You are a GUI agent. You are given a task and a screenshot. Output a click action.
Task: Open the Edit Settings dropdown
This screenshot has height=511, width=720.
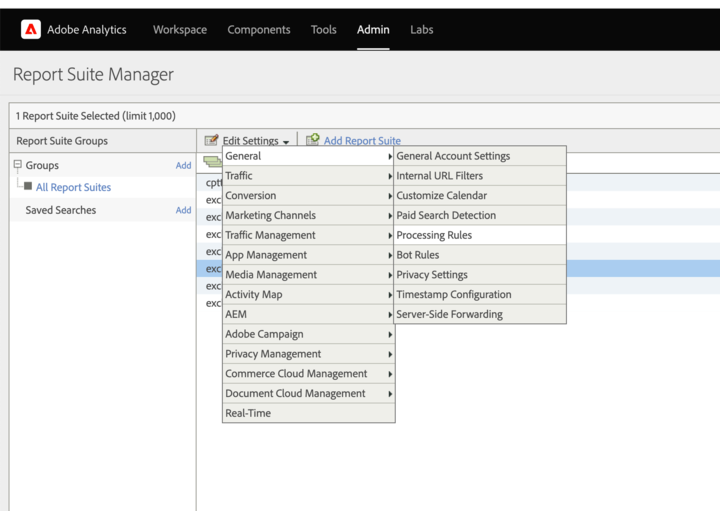click(x=255, y=141)
